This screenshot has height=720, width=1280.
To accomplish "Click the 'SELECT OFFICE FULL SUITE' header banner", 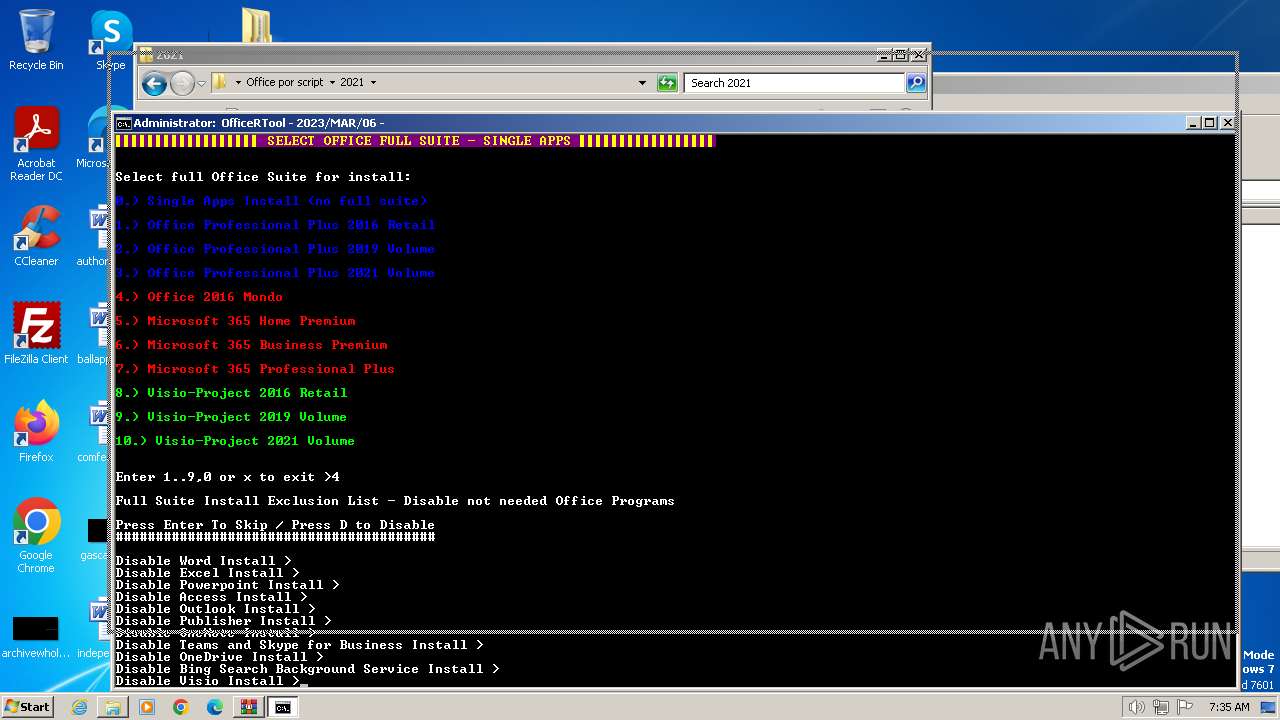I will point(415,141).
